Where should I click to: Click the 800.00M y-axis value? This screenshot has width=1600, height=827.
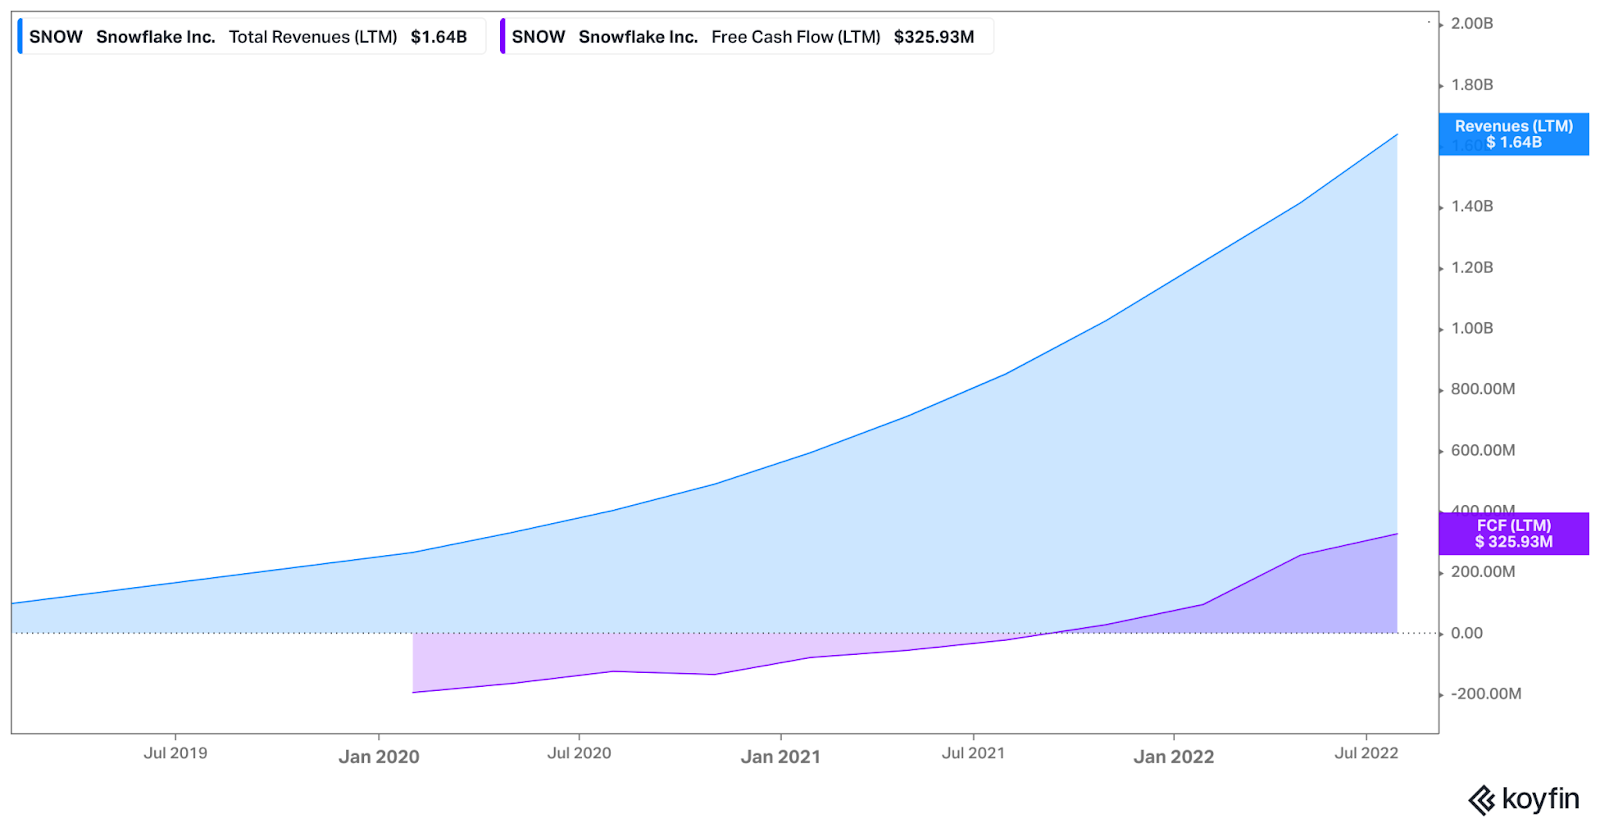(x=1483, y=389)
